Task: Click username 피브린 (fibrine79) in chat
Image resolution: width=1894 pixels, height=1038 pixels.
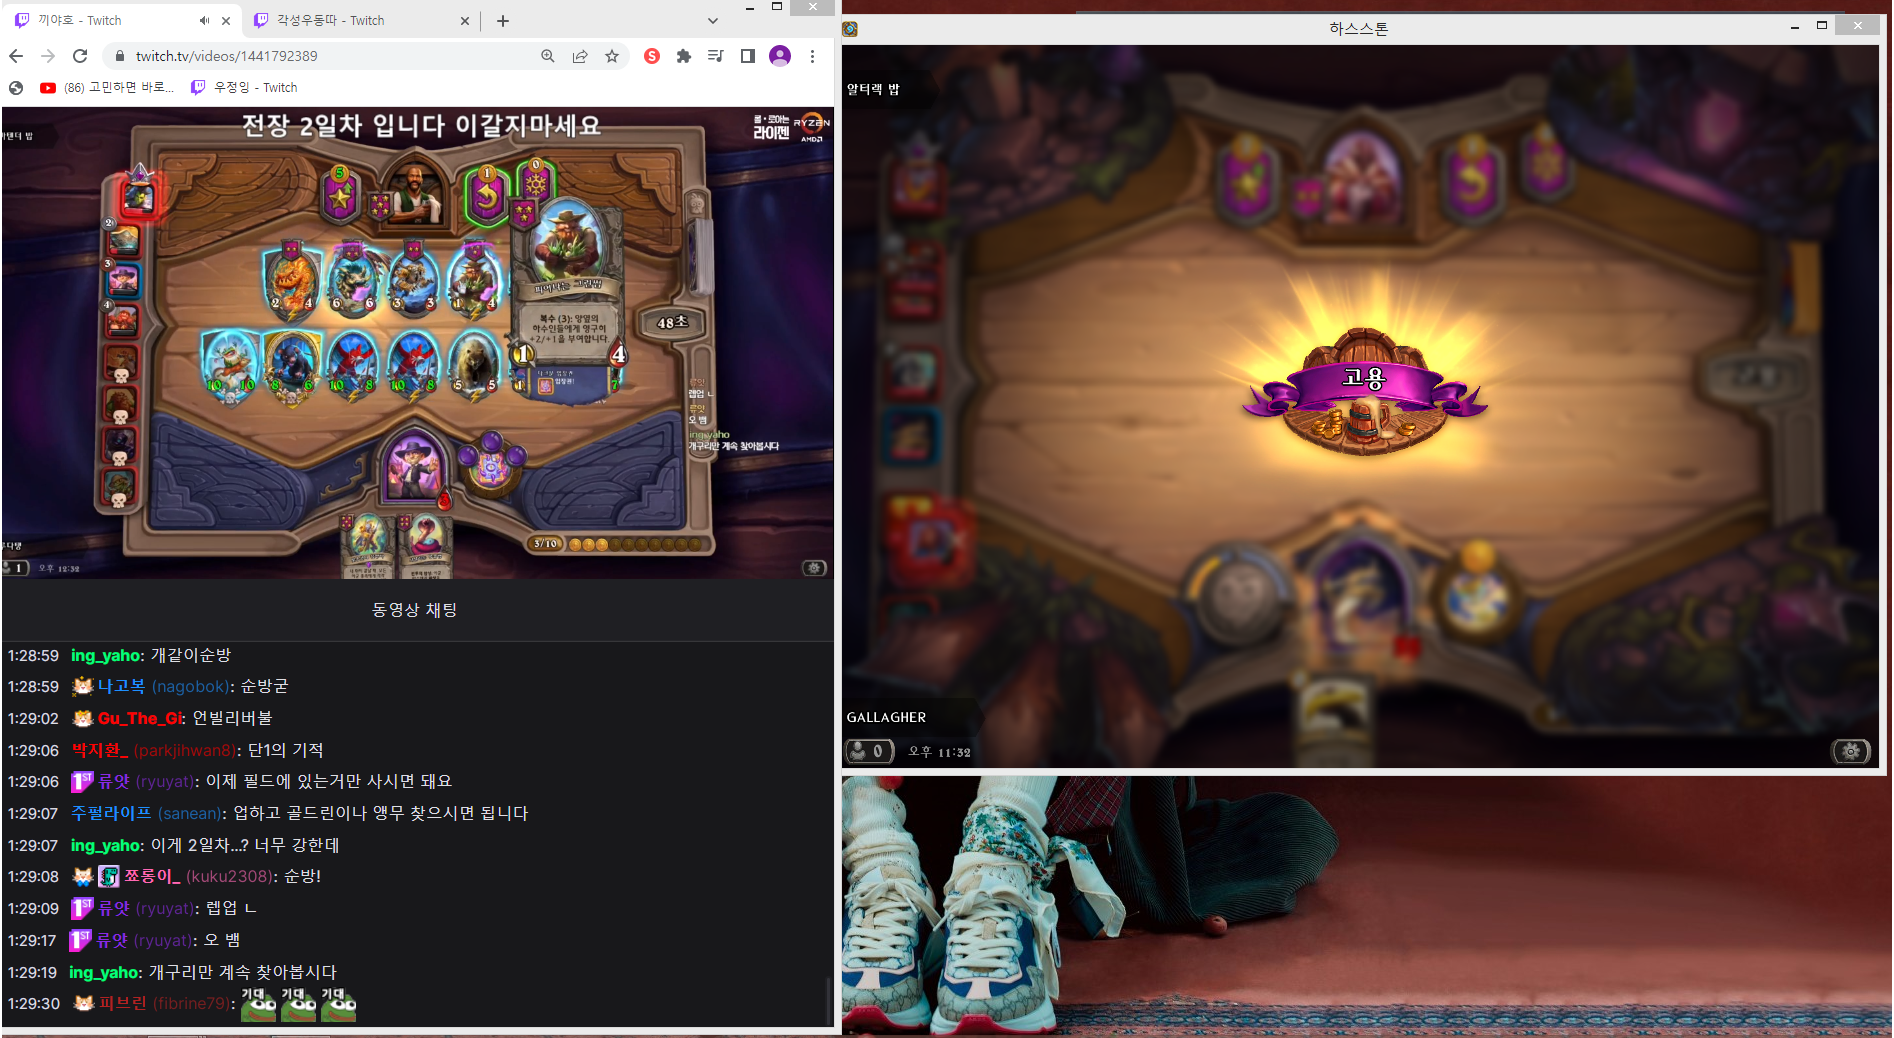Action: (164, 1003)
